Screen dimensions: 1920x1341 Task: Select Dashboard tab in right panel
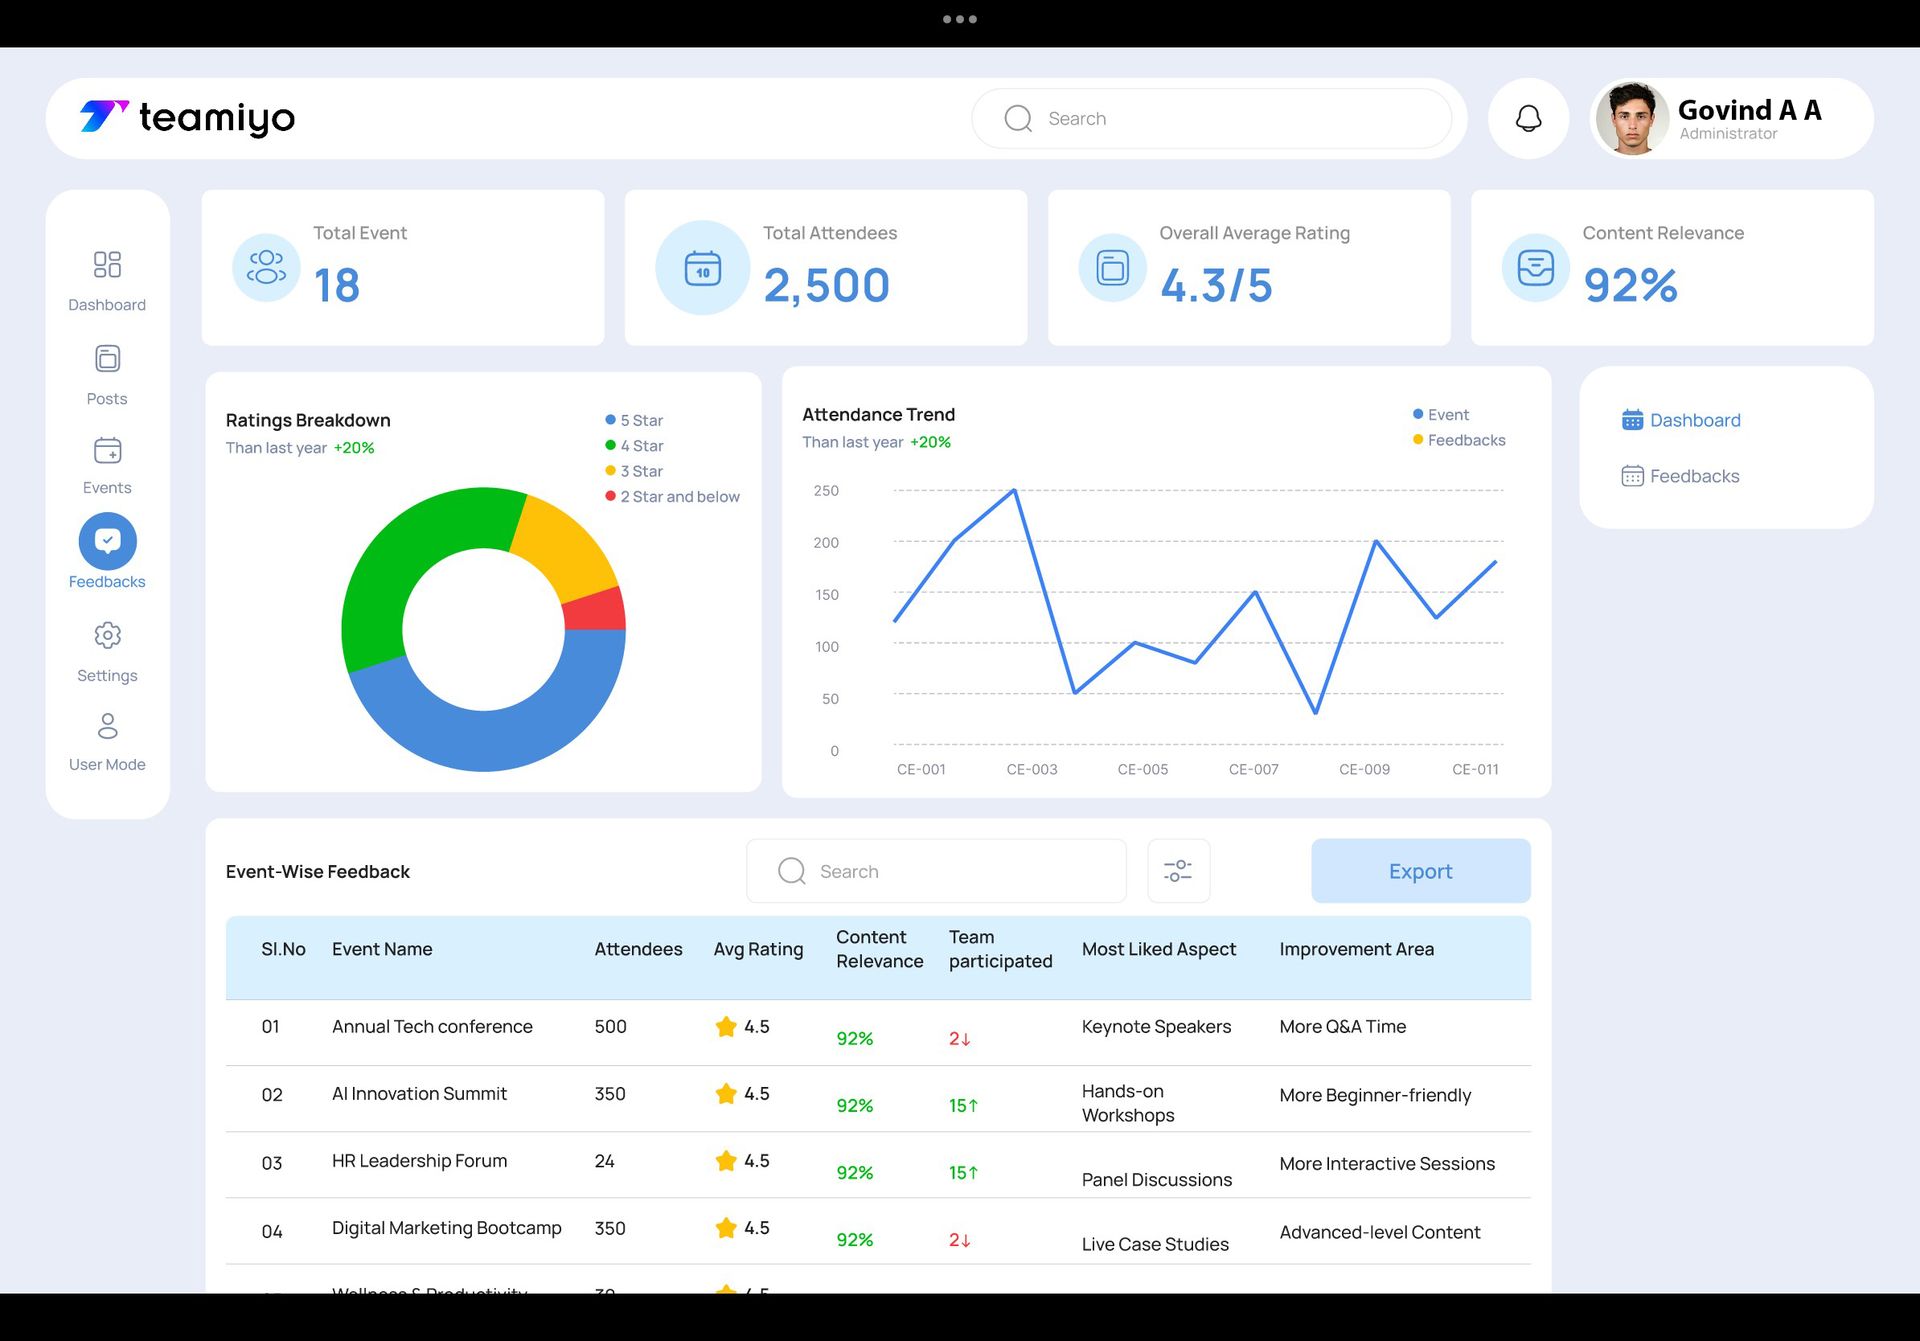(1681, 420)
